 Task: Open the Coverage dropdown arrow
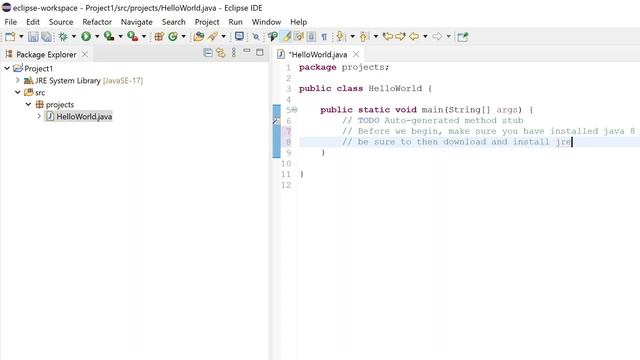[120, 37]
